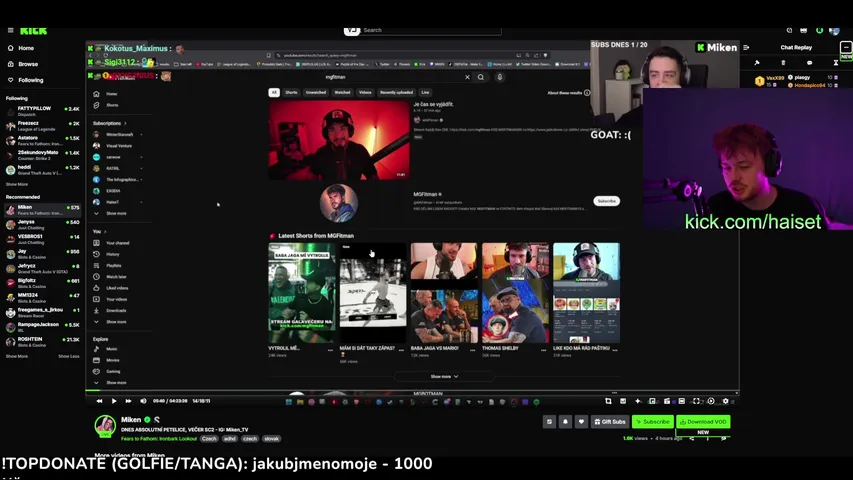Screen dimensions: 853x480
Task: Open Astatoro channel in Following list
Action: [42, 140]
